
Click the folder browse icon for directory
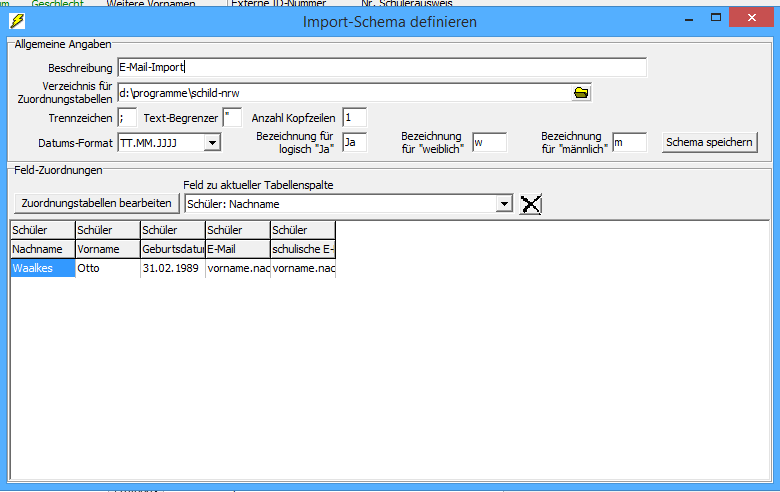point(581,93)
